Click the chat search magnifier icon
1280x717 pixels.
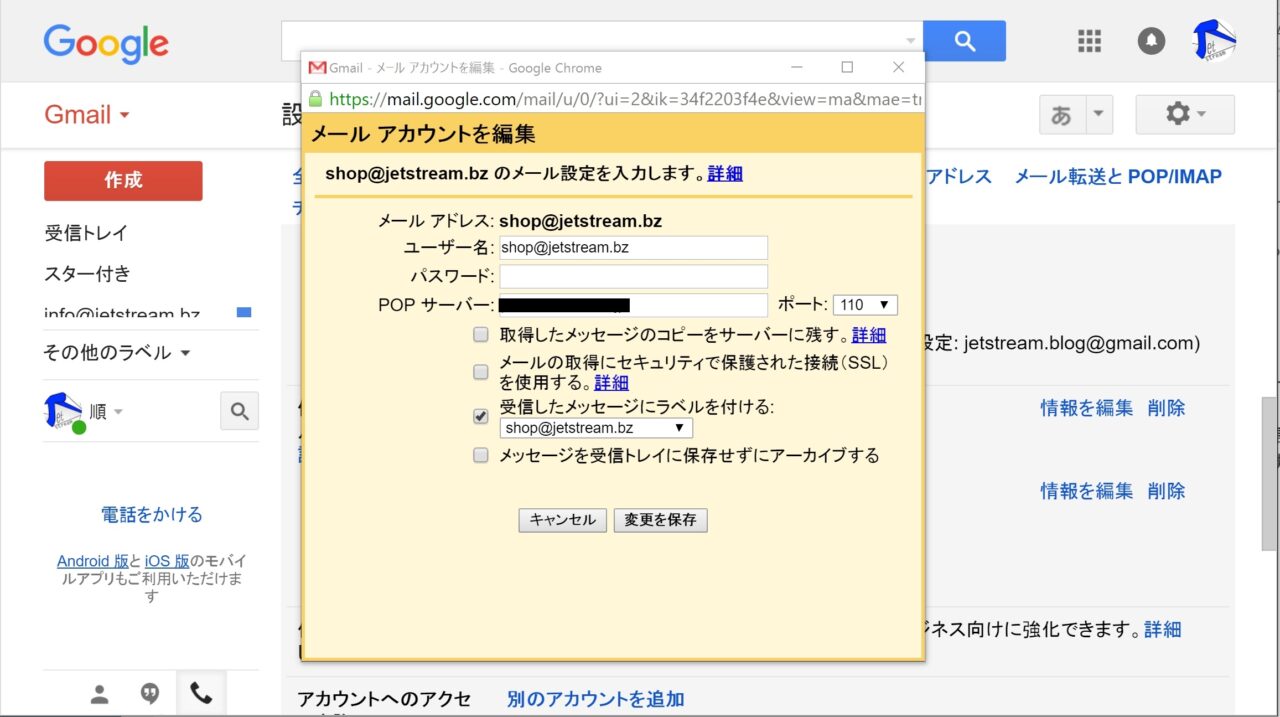coord(239,411)
